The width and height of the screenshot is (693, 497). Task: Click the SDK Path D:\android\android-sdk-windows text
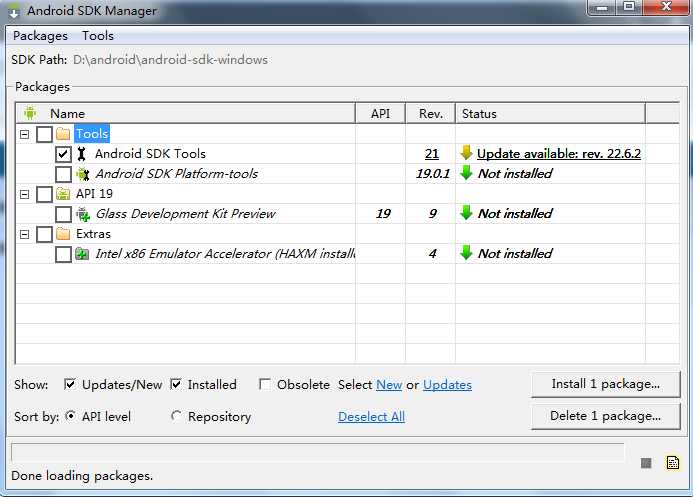pos(170,60)
